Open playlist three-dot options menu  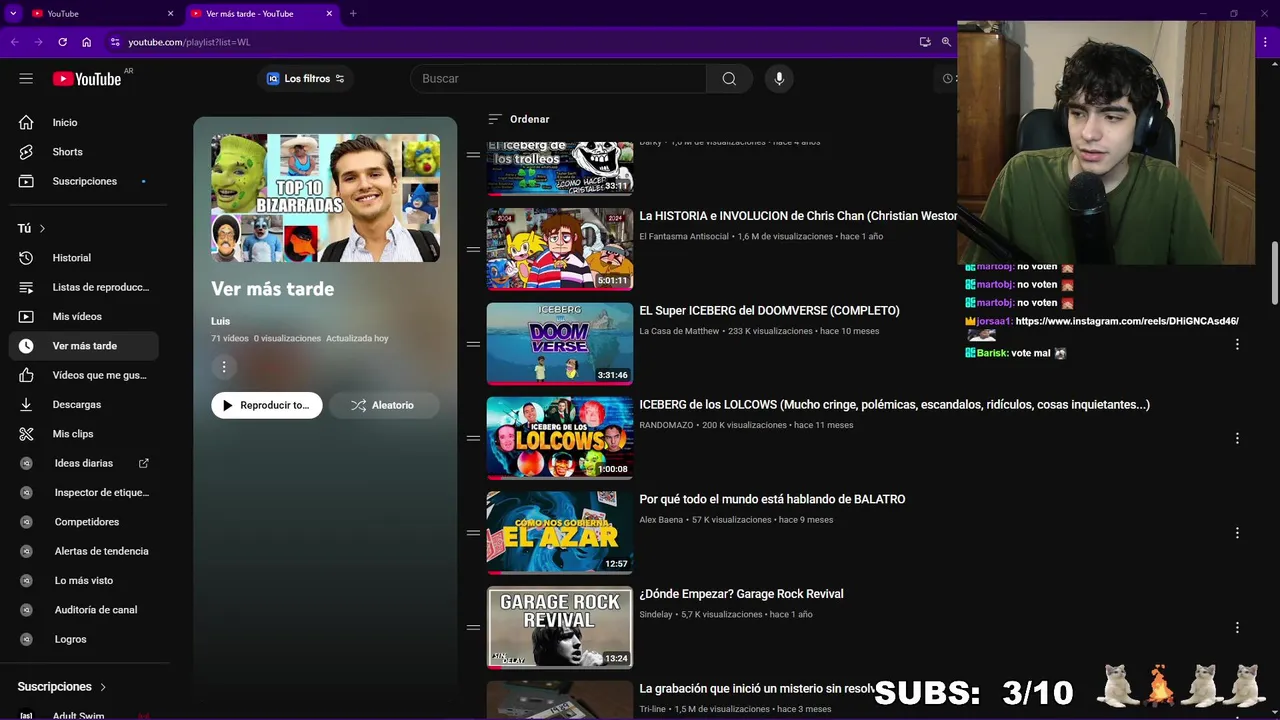pos(224,367)
